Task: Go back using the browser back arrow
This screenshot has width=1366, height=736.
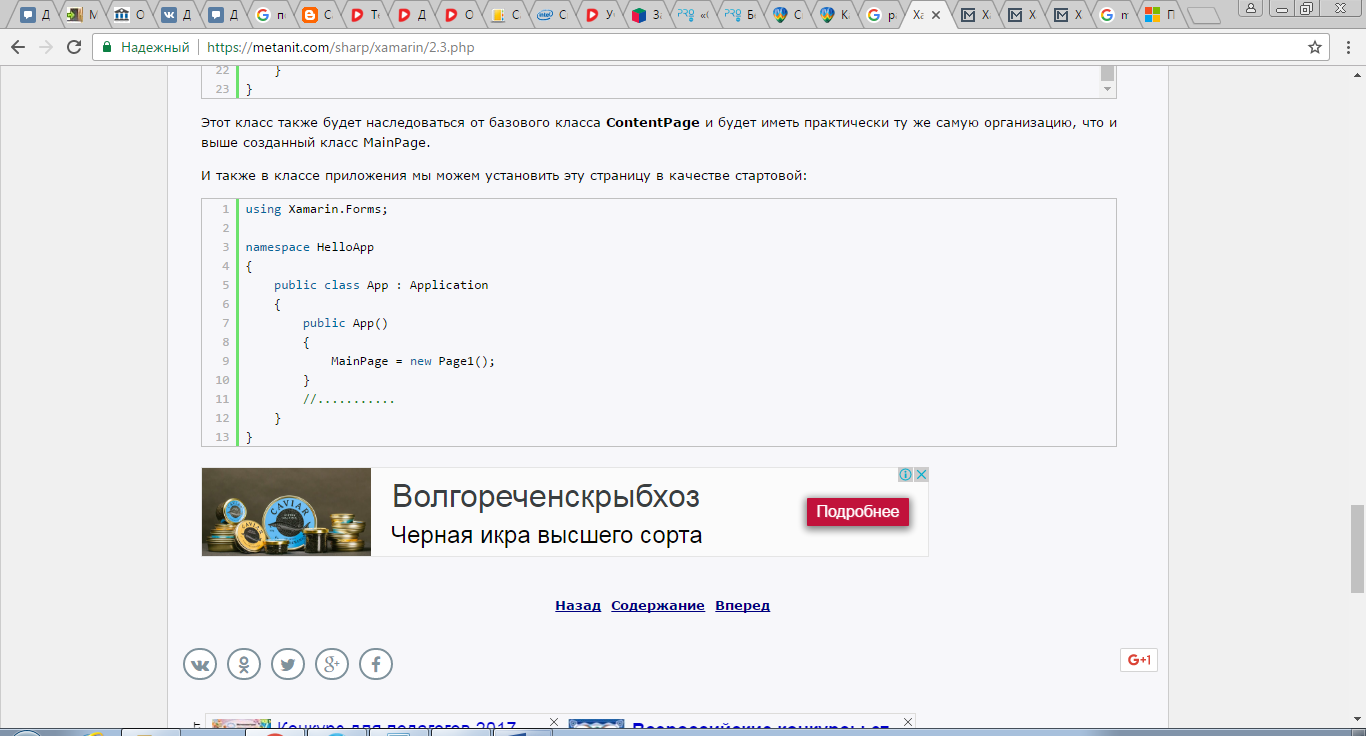Action: pyautogui.click(x=19, y=47)
